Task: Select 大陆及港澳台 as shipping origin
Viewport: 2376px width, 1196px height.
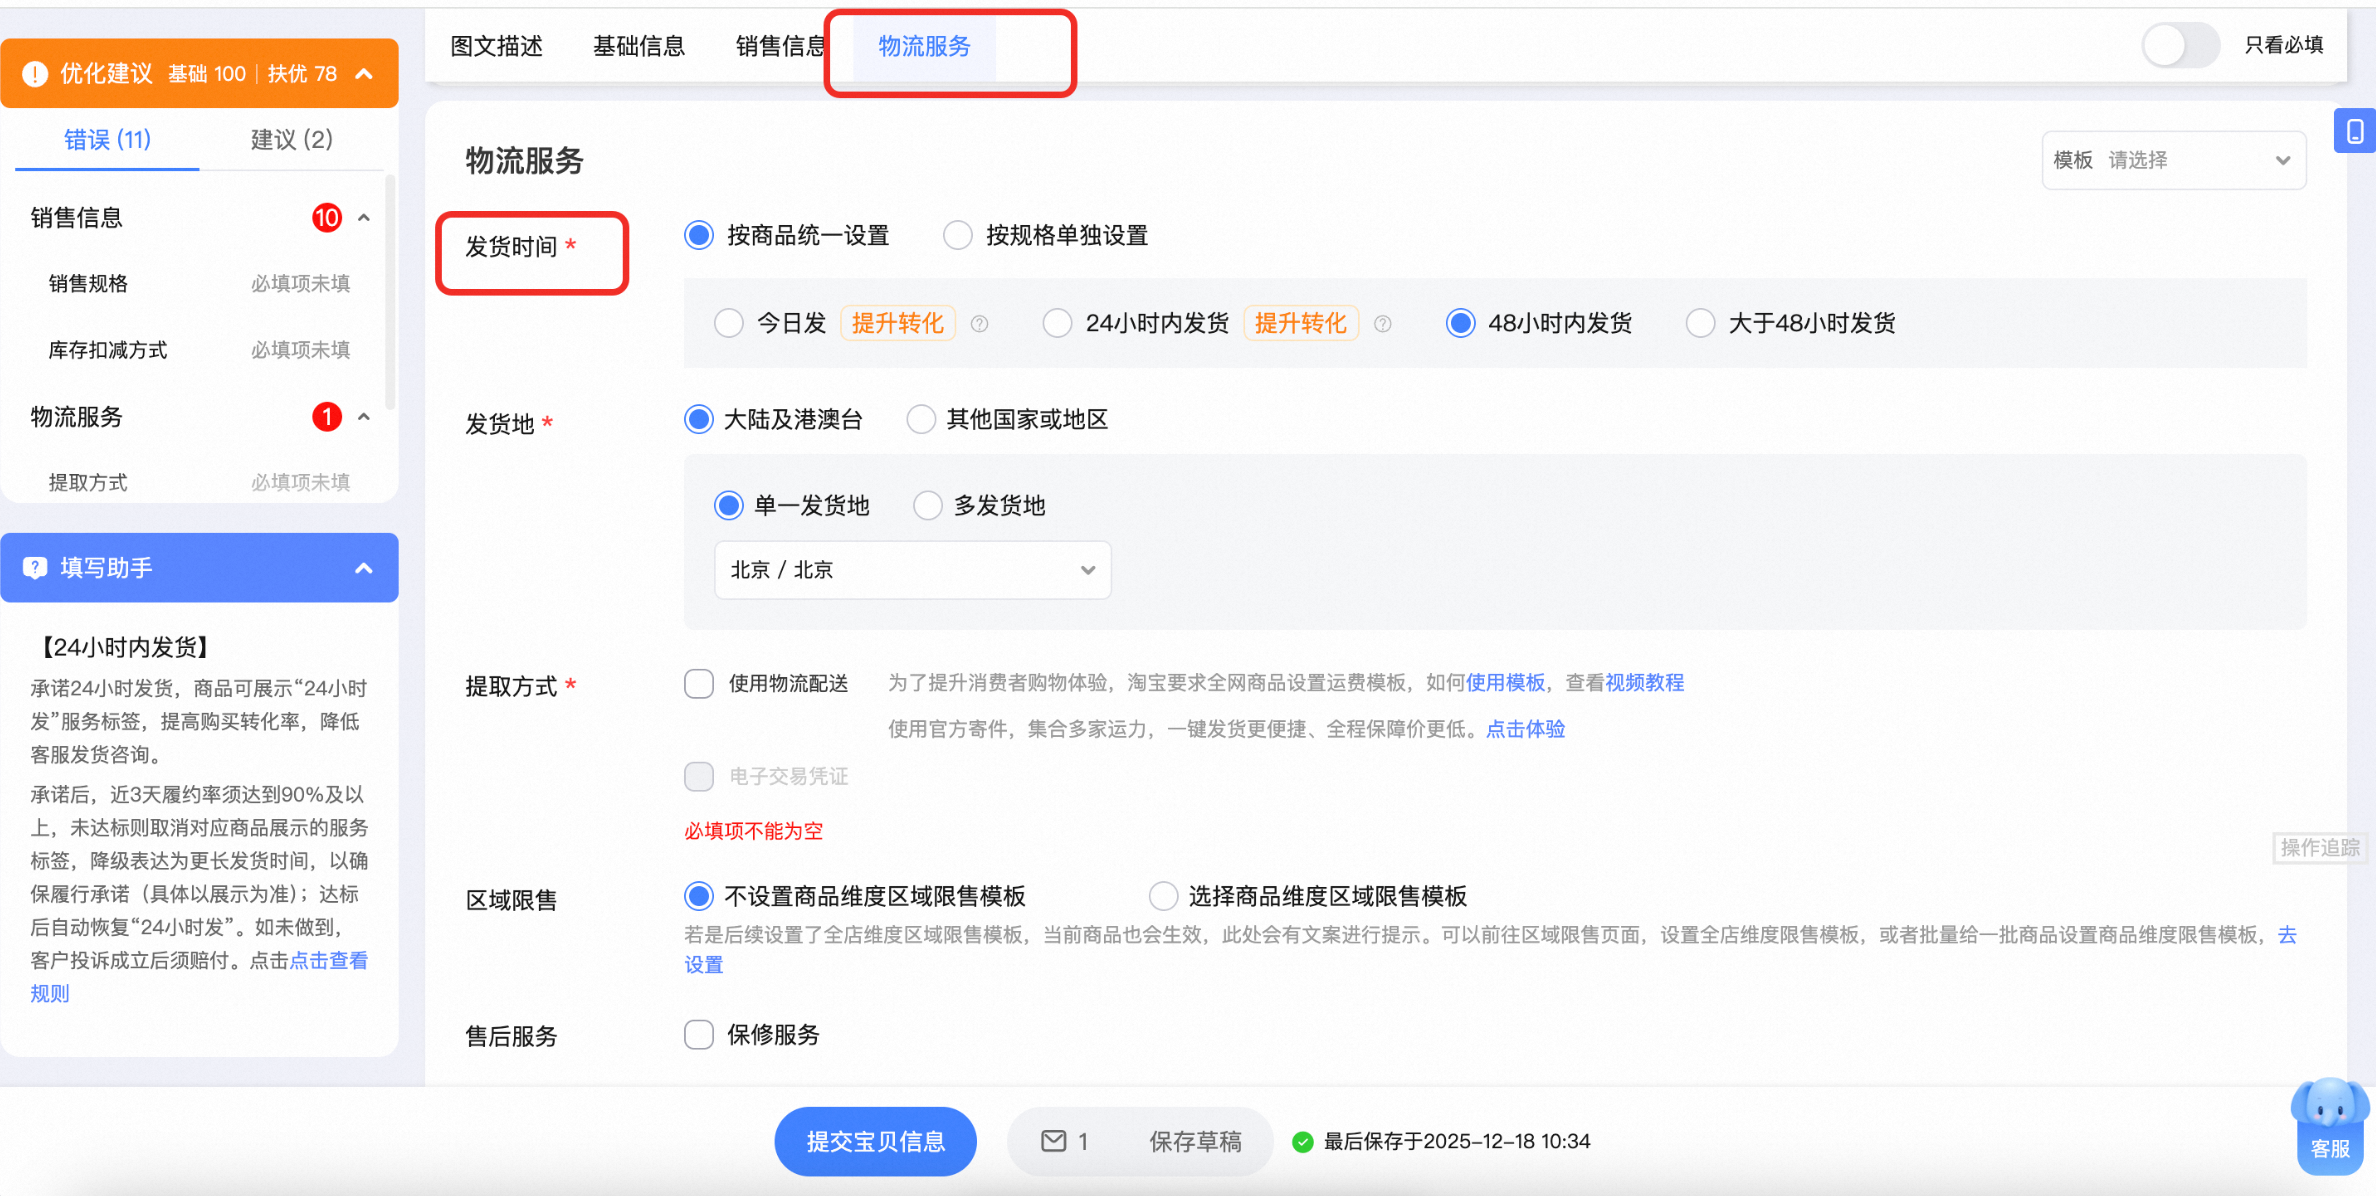Action: click(x=699, y=419)
